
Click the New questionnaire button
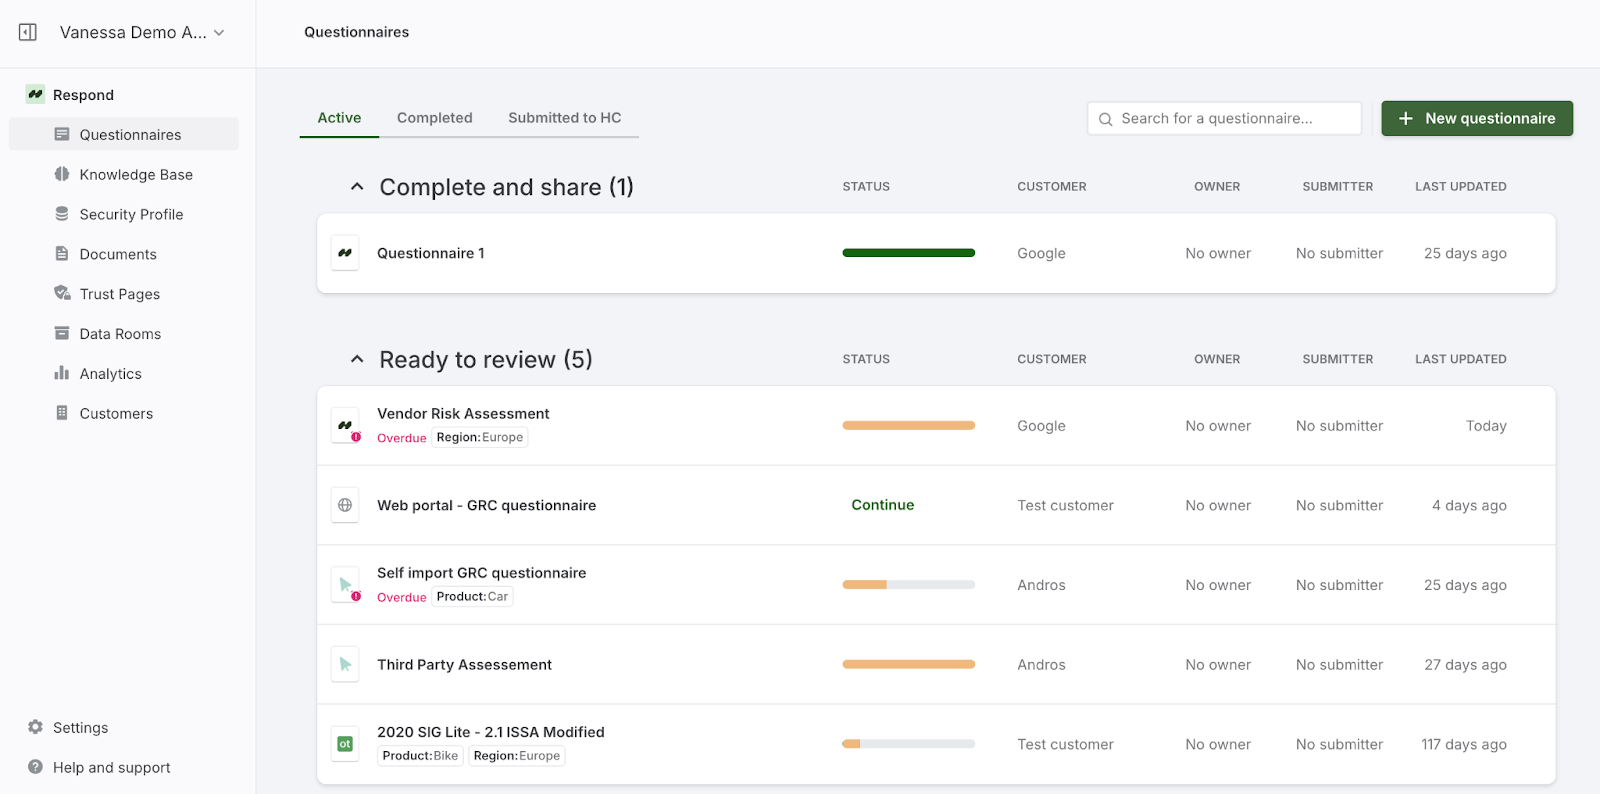(x=1477, y=118)
